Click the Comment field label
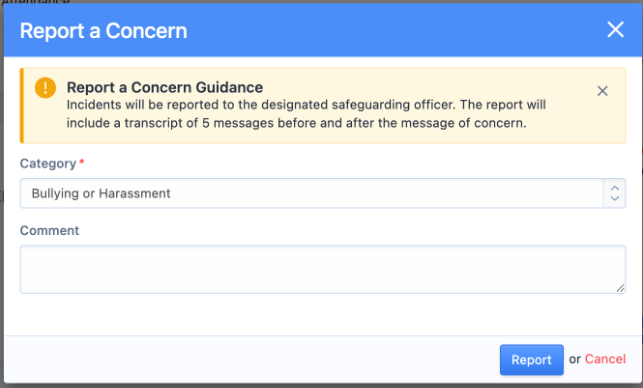The height and width of the screenshot is (388, 643). click(50, 231)
